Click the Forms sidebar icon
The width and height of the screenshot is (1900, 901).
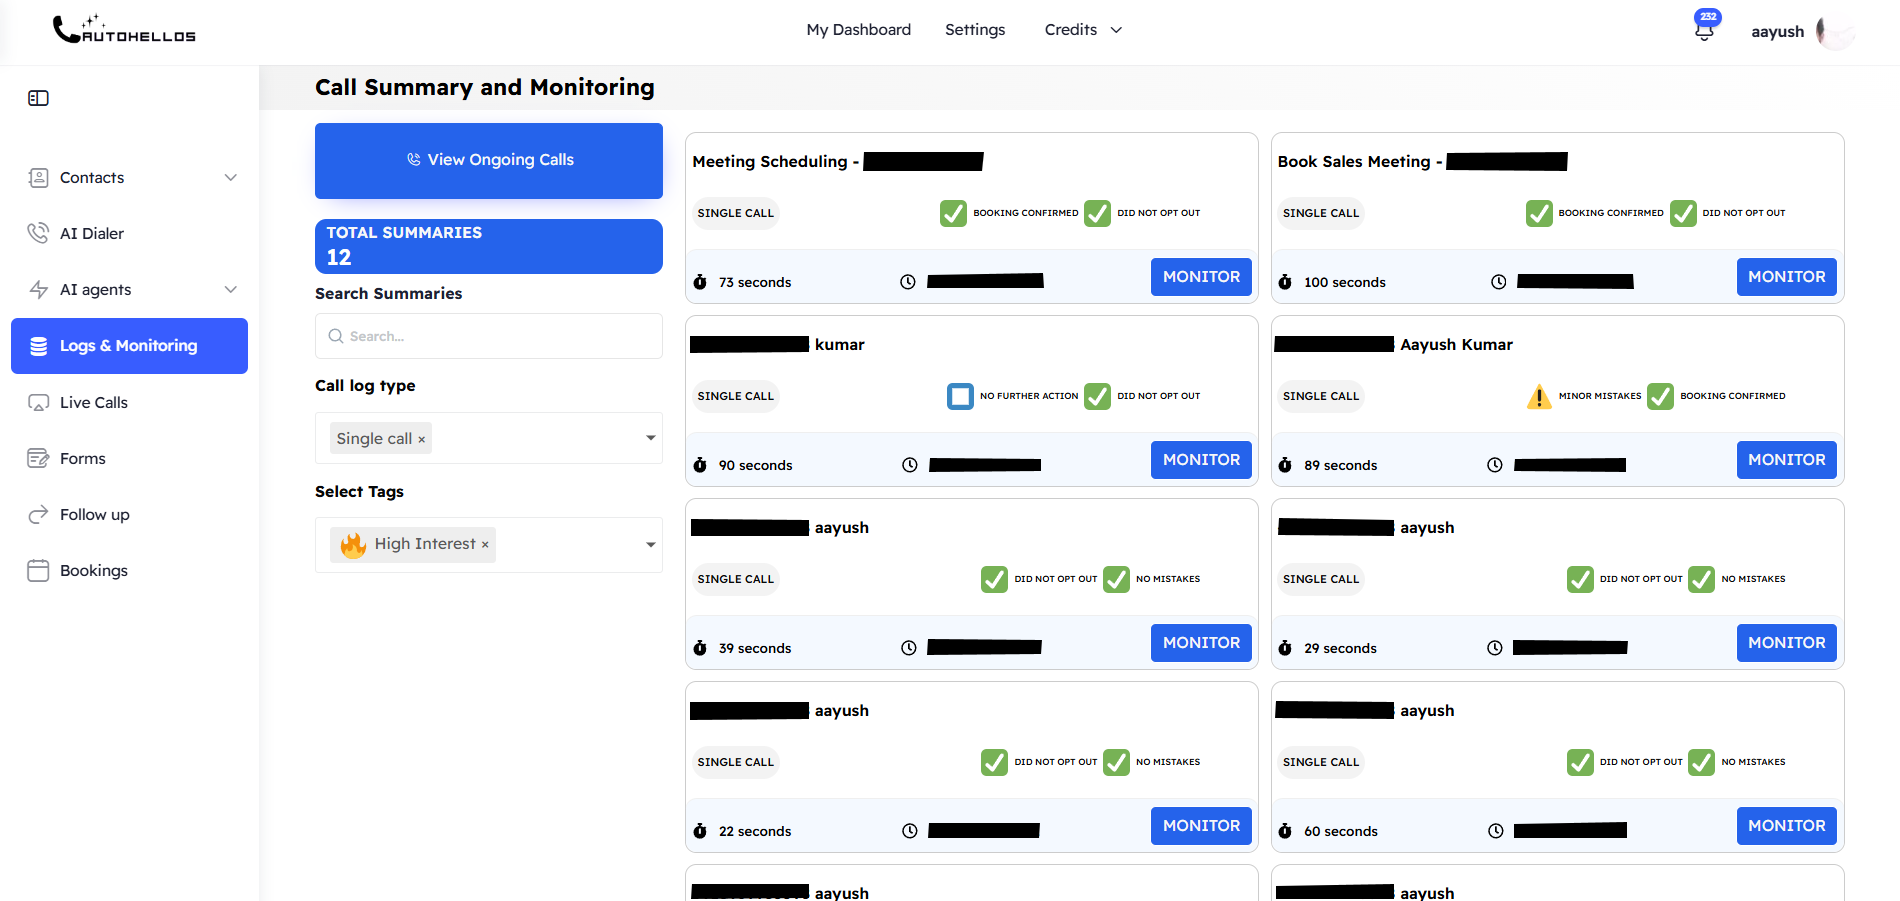(x=38, y=458)
